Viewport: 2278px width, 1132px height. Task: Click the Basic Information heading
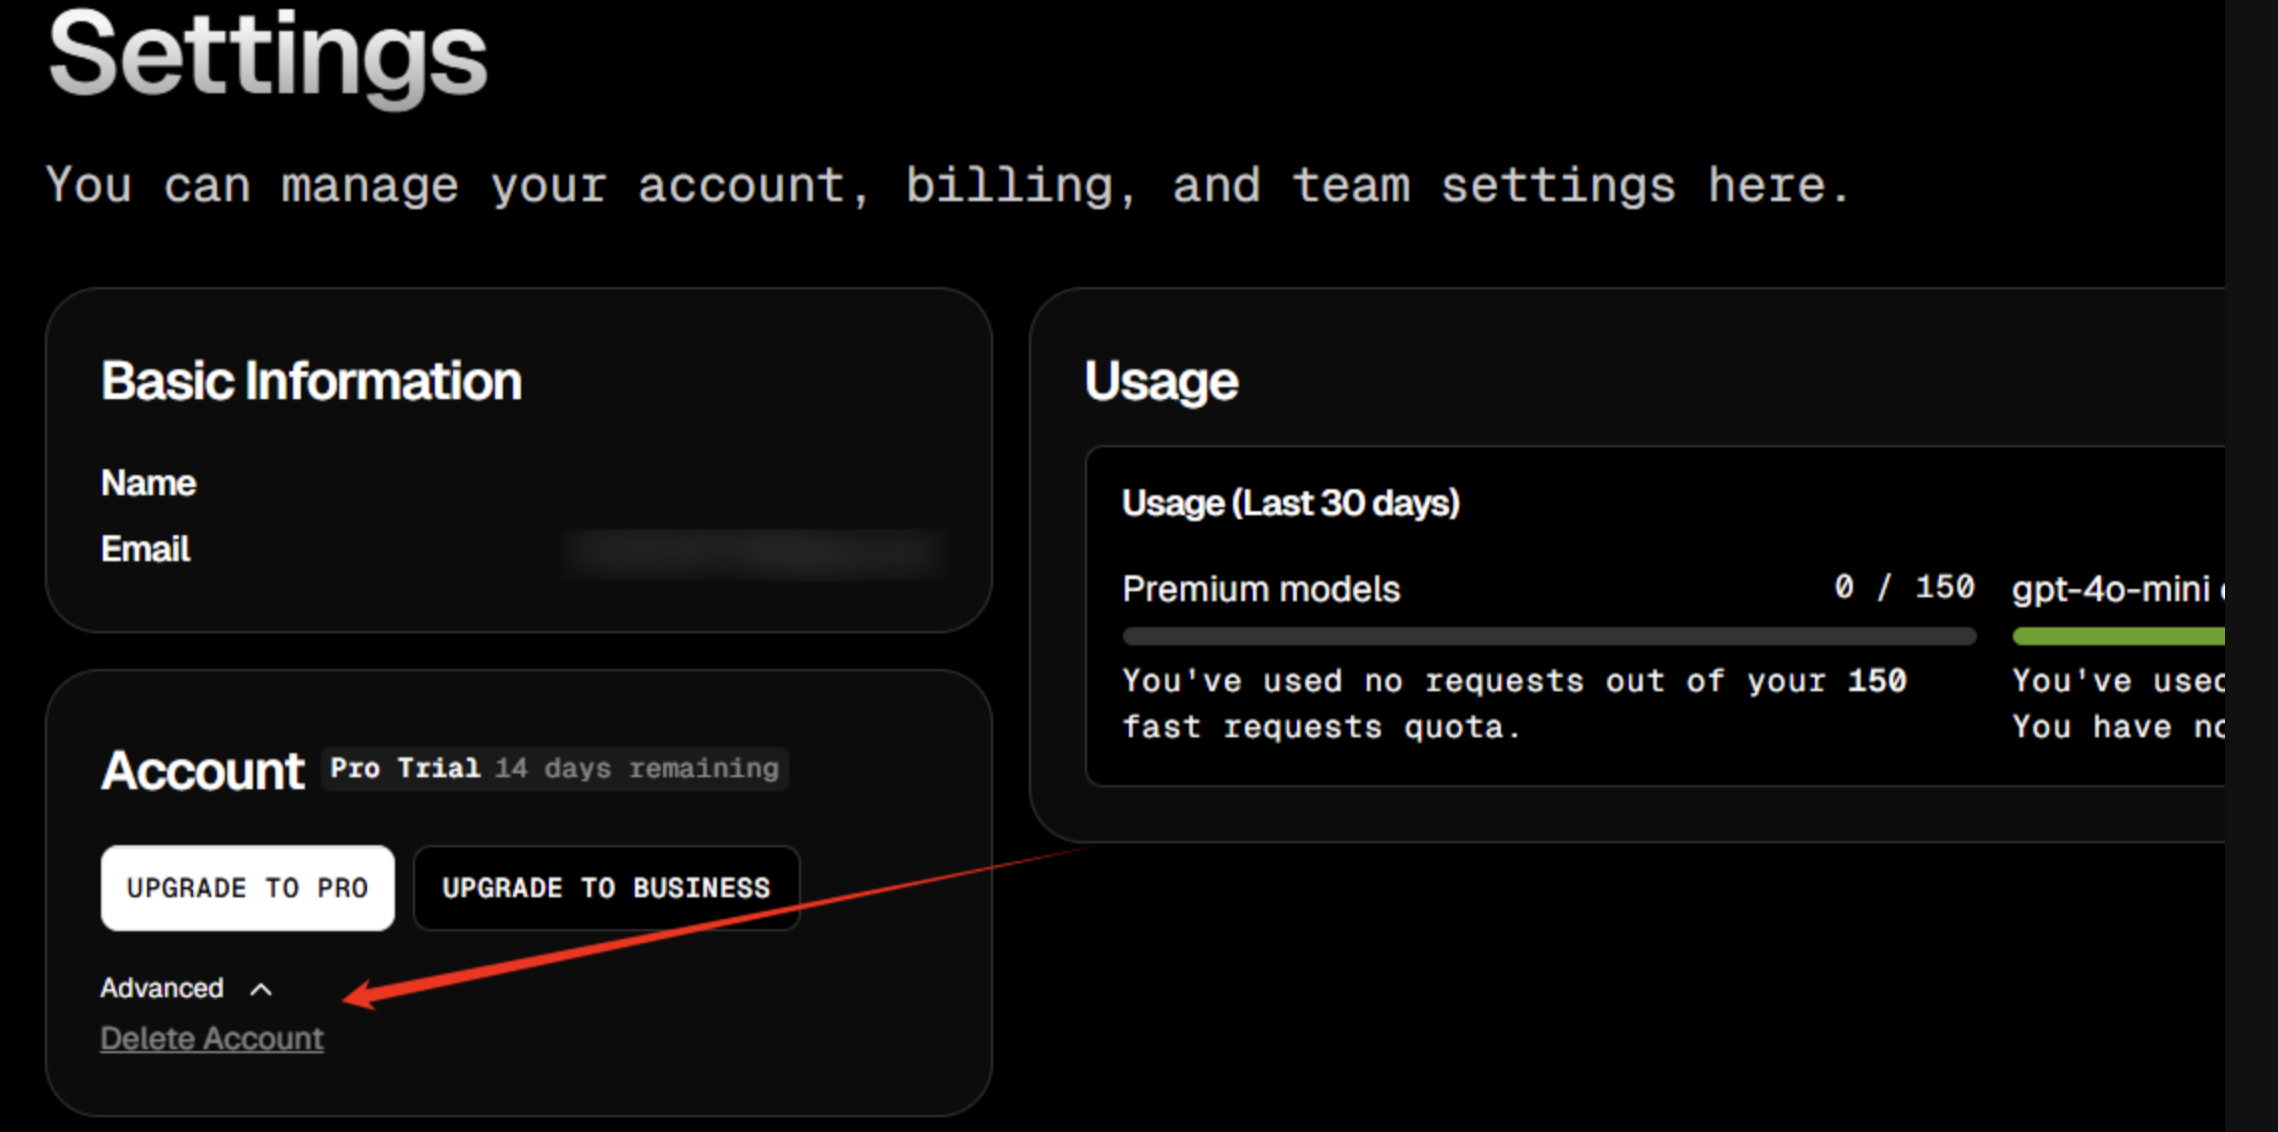[311, 381]
